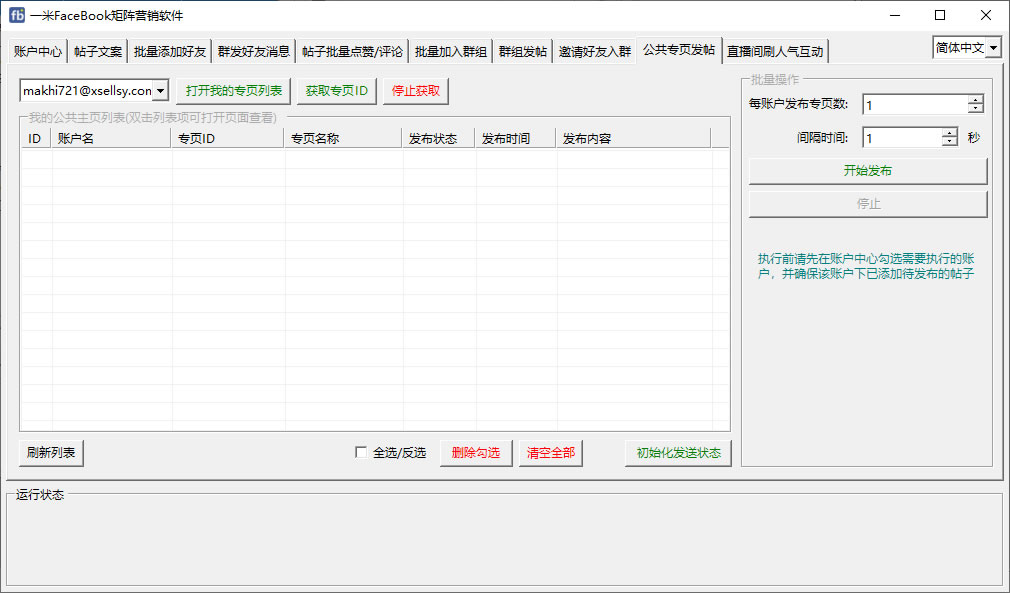Viewport: 1010px width, 593px height.
Task: Click the red 删除勾选 button
Action: (x=476, y=453)
